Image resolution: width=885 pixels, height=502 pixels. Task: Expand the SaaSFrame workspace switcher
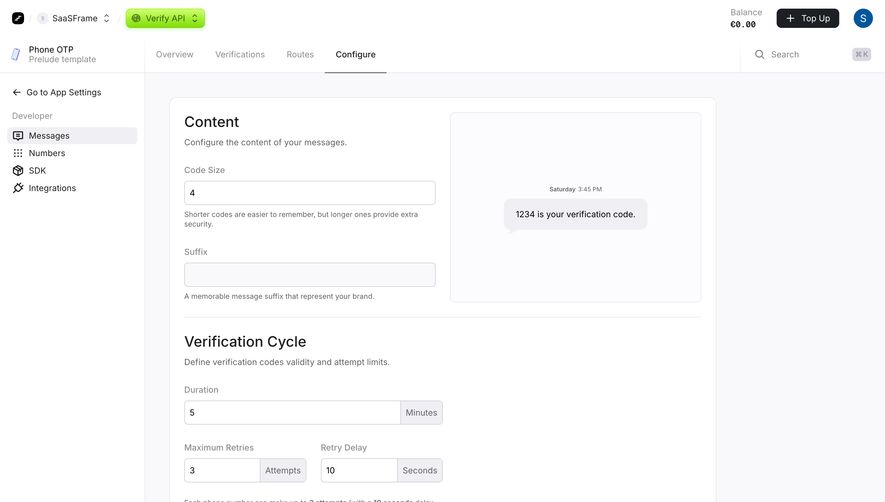(74, 18)
